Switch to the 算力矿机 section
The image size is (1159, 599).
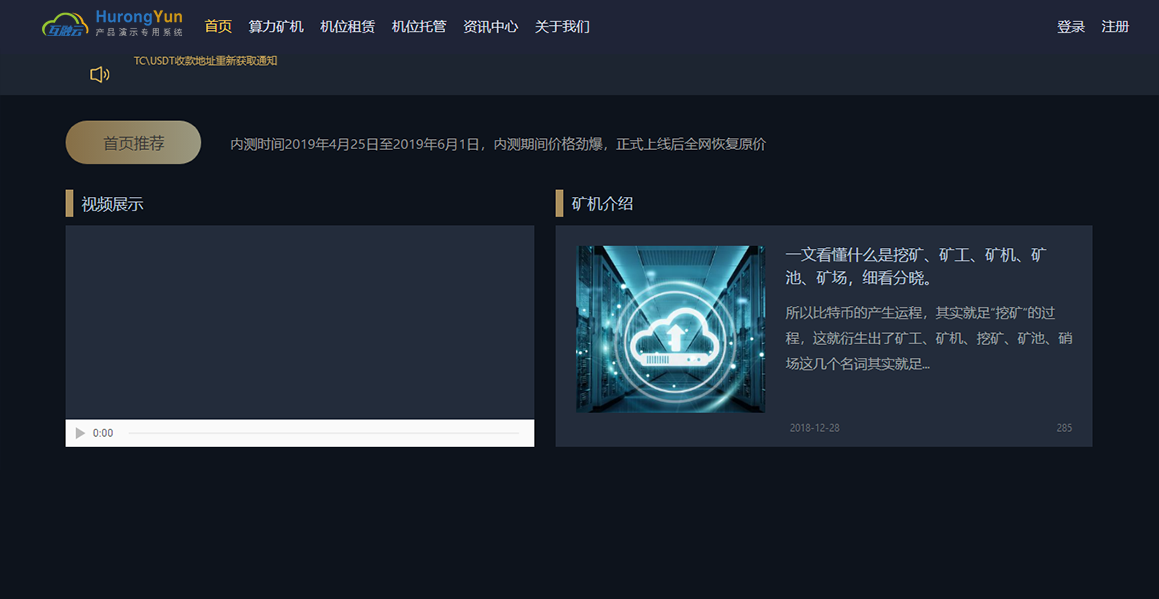click(x=275, y=26)
